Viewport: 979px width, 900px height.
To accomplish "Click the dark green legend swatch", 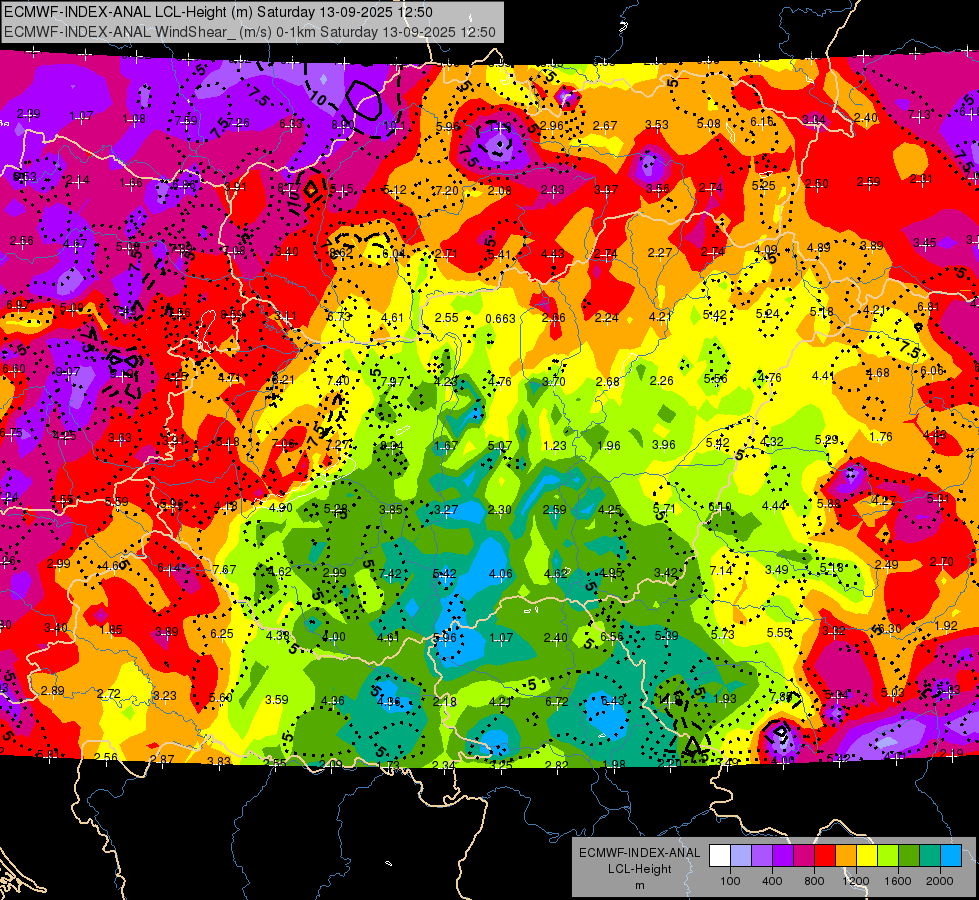I will tap(909, 855).
